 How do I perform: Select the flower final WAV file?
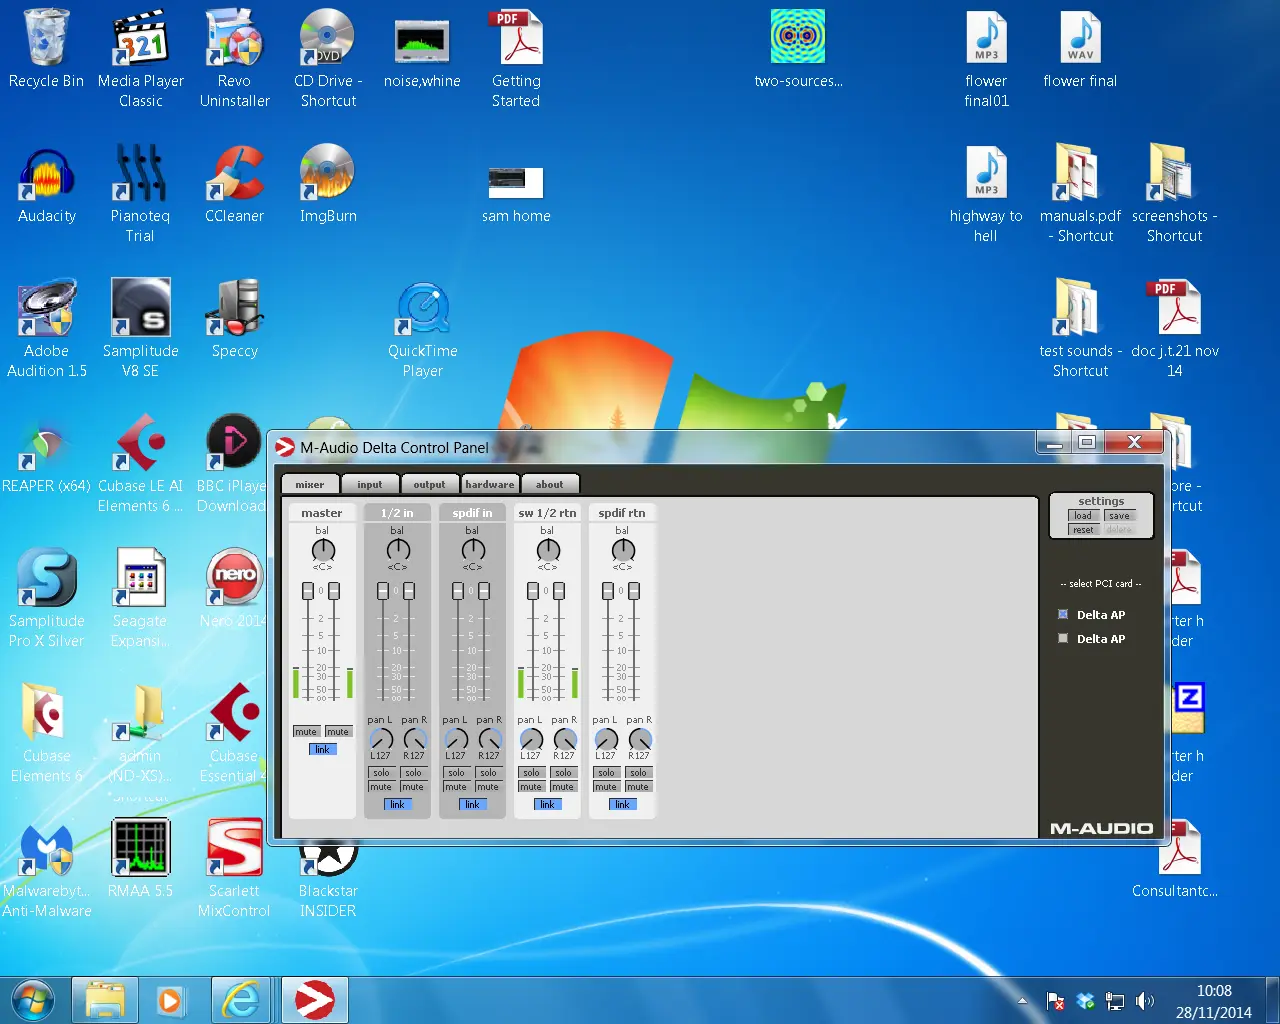tap(1080, 50)
